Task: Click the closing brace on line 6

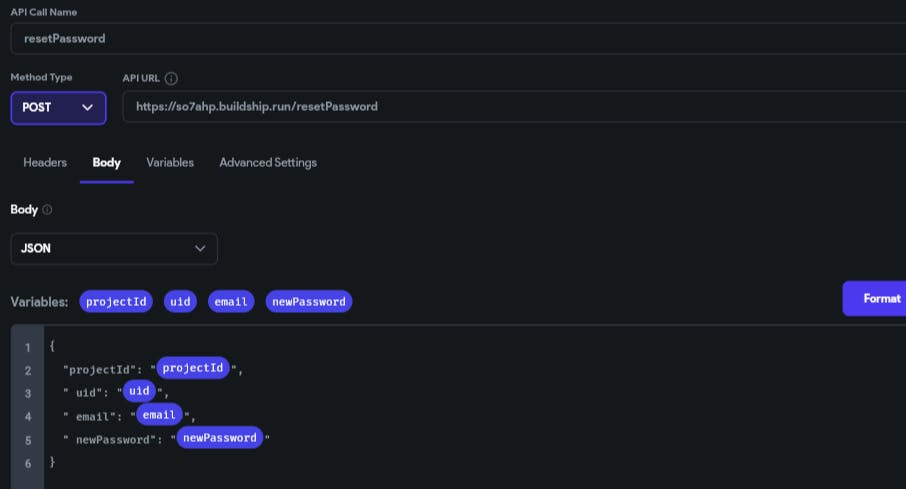Action: pos(52,462)
